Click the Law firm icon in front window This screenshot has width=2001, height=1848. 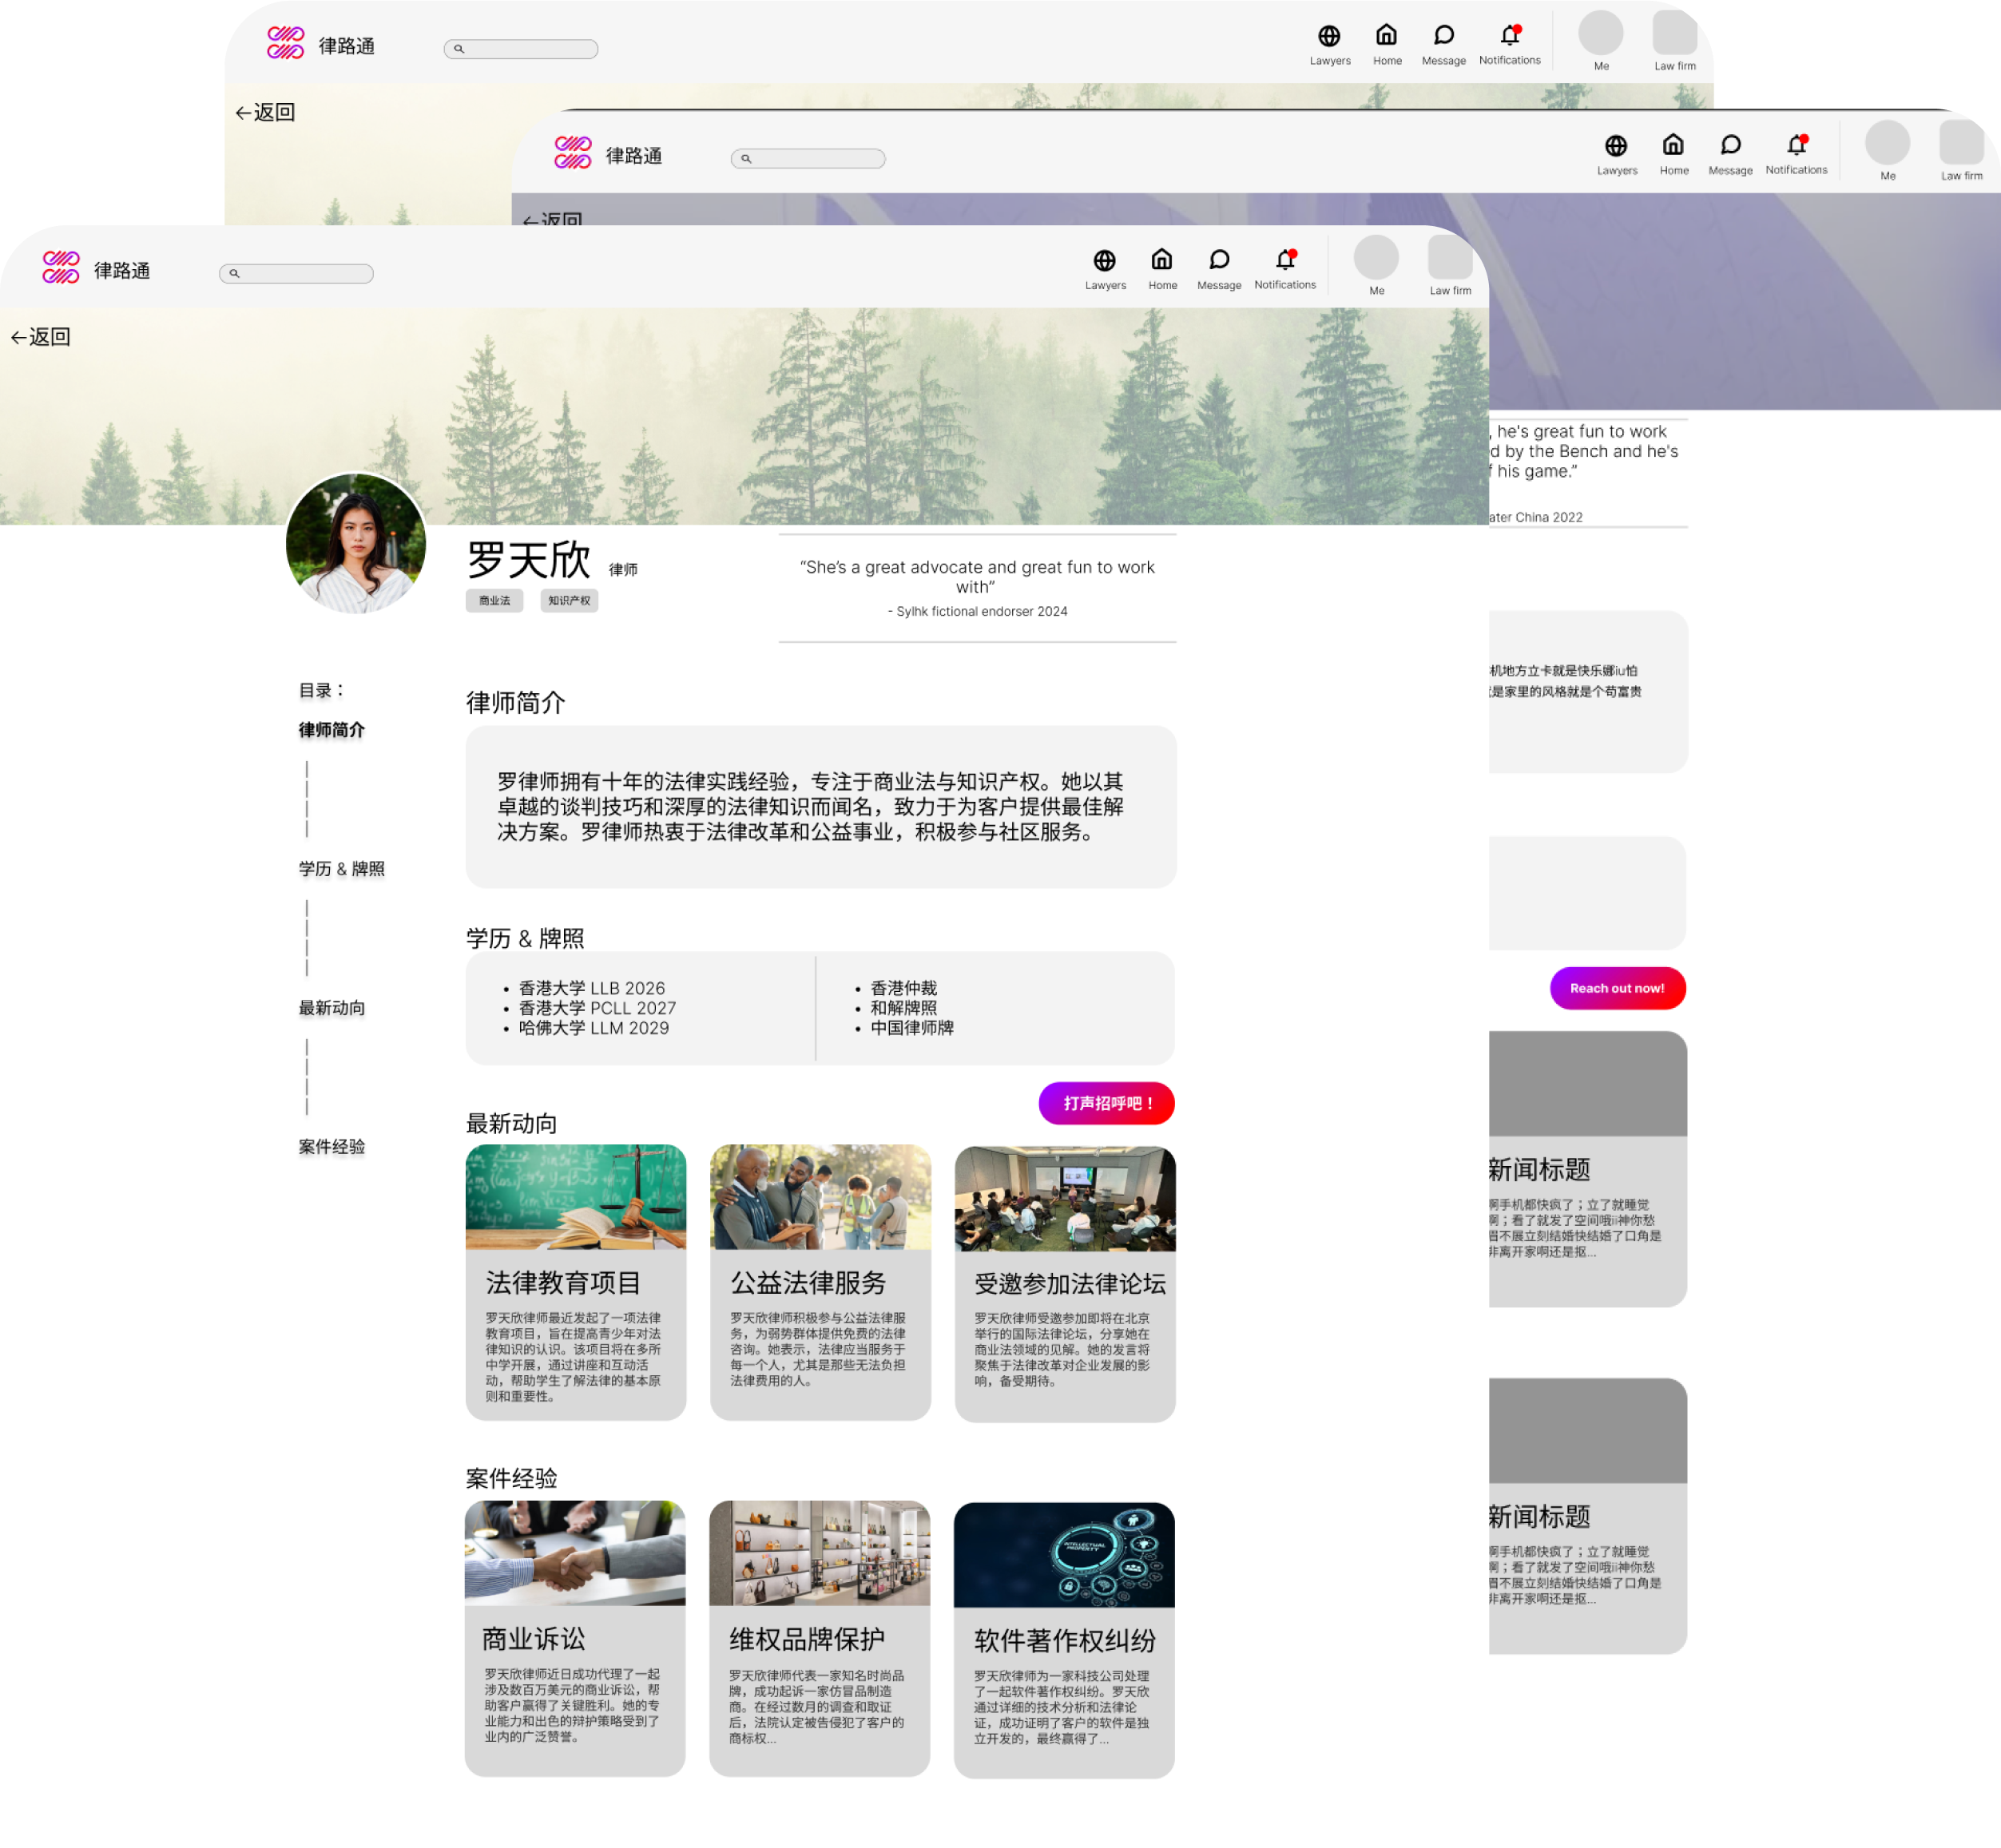click(1449, 258)
